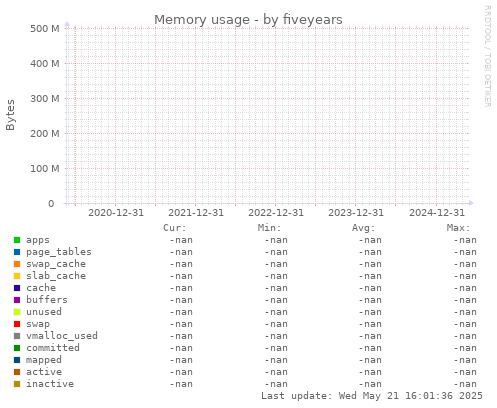Click the red swap legend swatch
497x408 pixels.
[17, 324]
